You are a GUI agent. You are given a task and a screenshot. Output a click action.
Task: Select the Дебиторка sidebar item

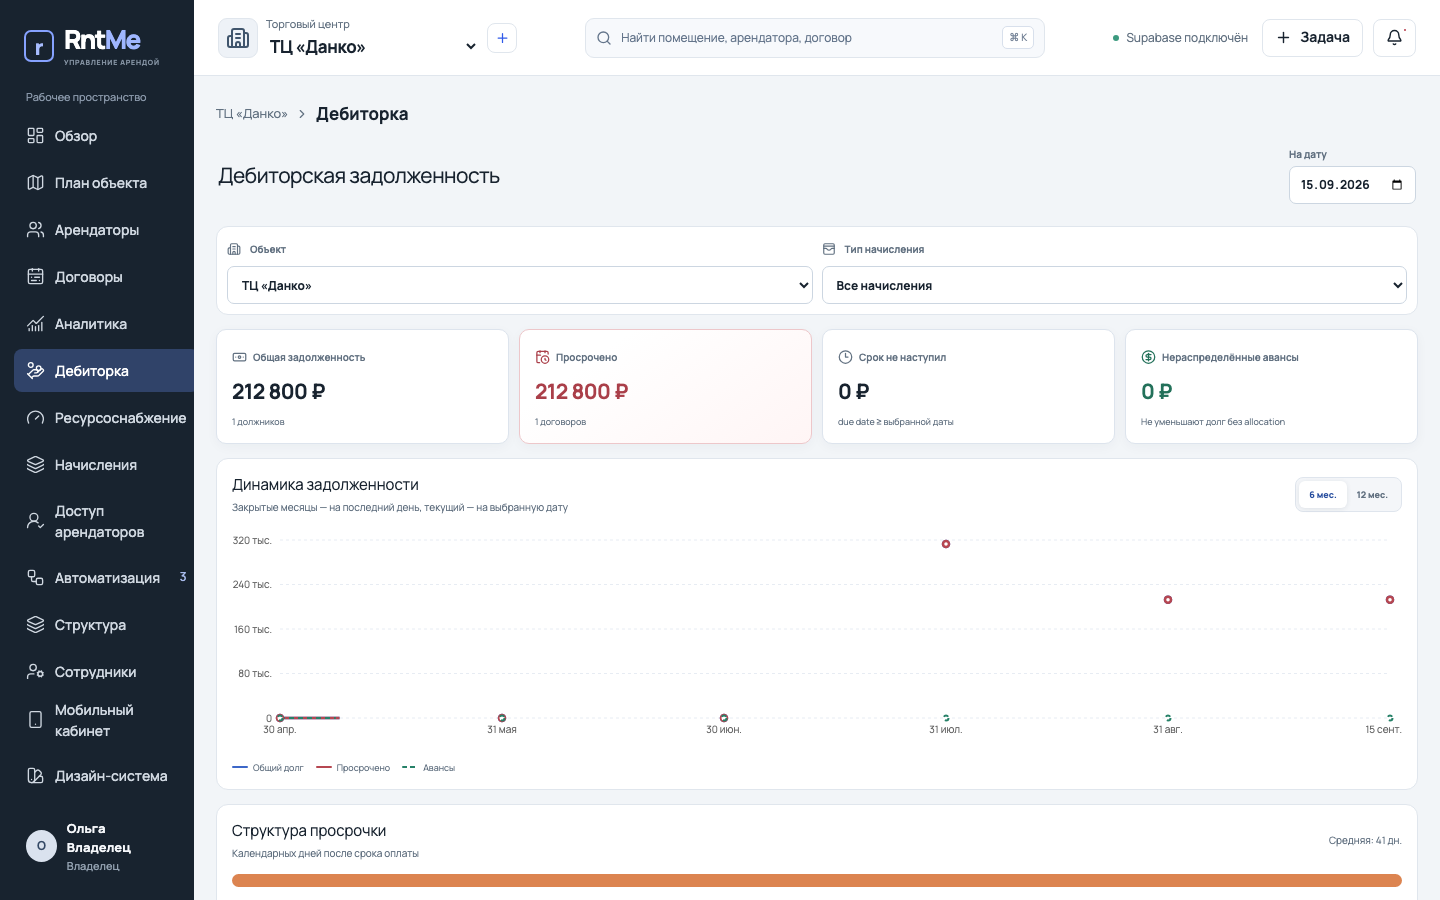click(x=104, y=371)
